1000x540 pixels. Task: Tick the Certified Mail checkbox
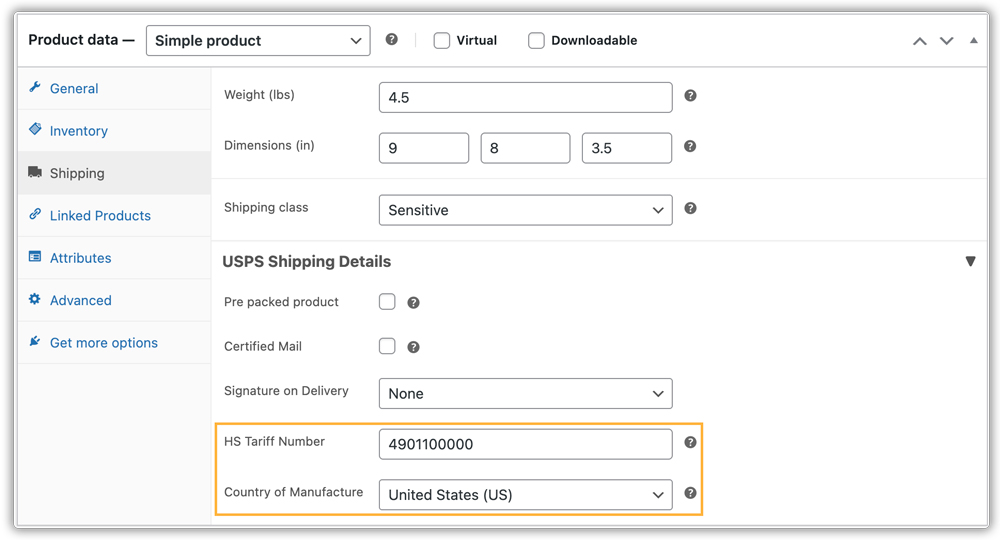[387, 346]
